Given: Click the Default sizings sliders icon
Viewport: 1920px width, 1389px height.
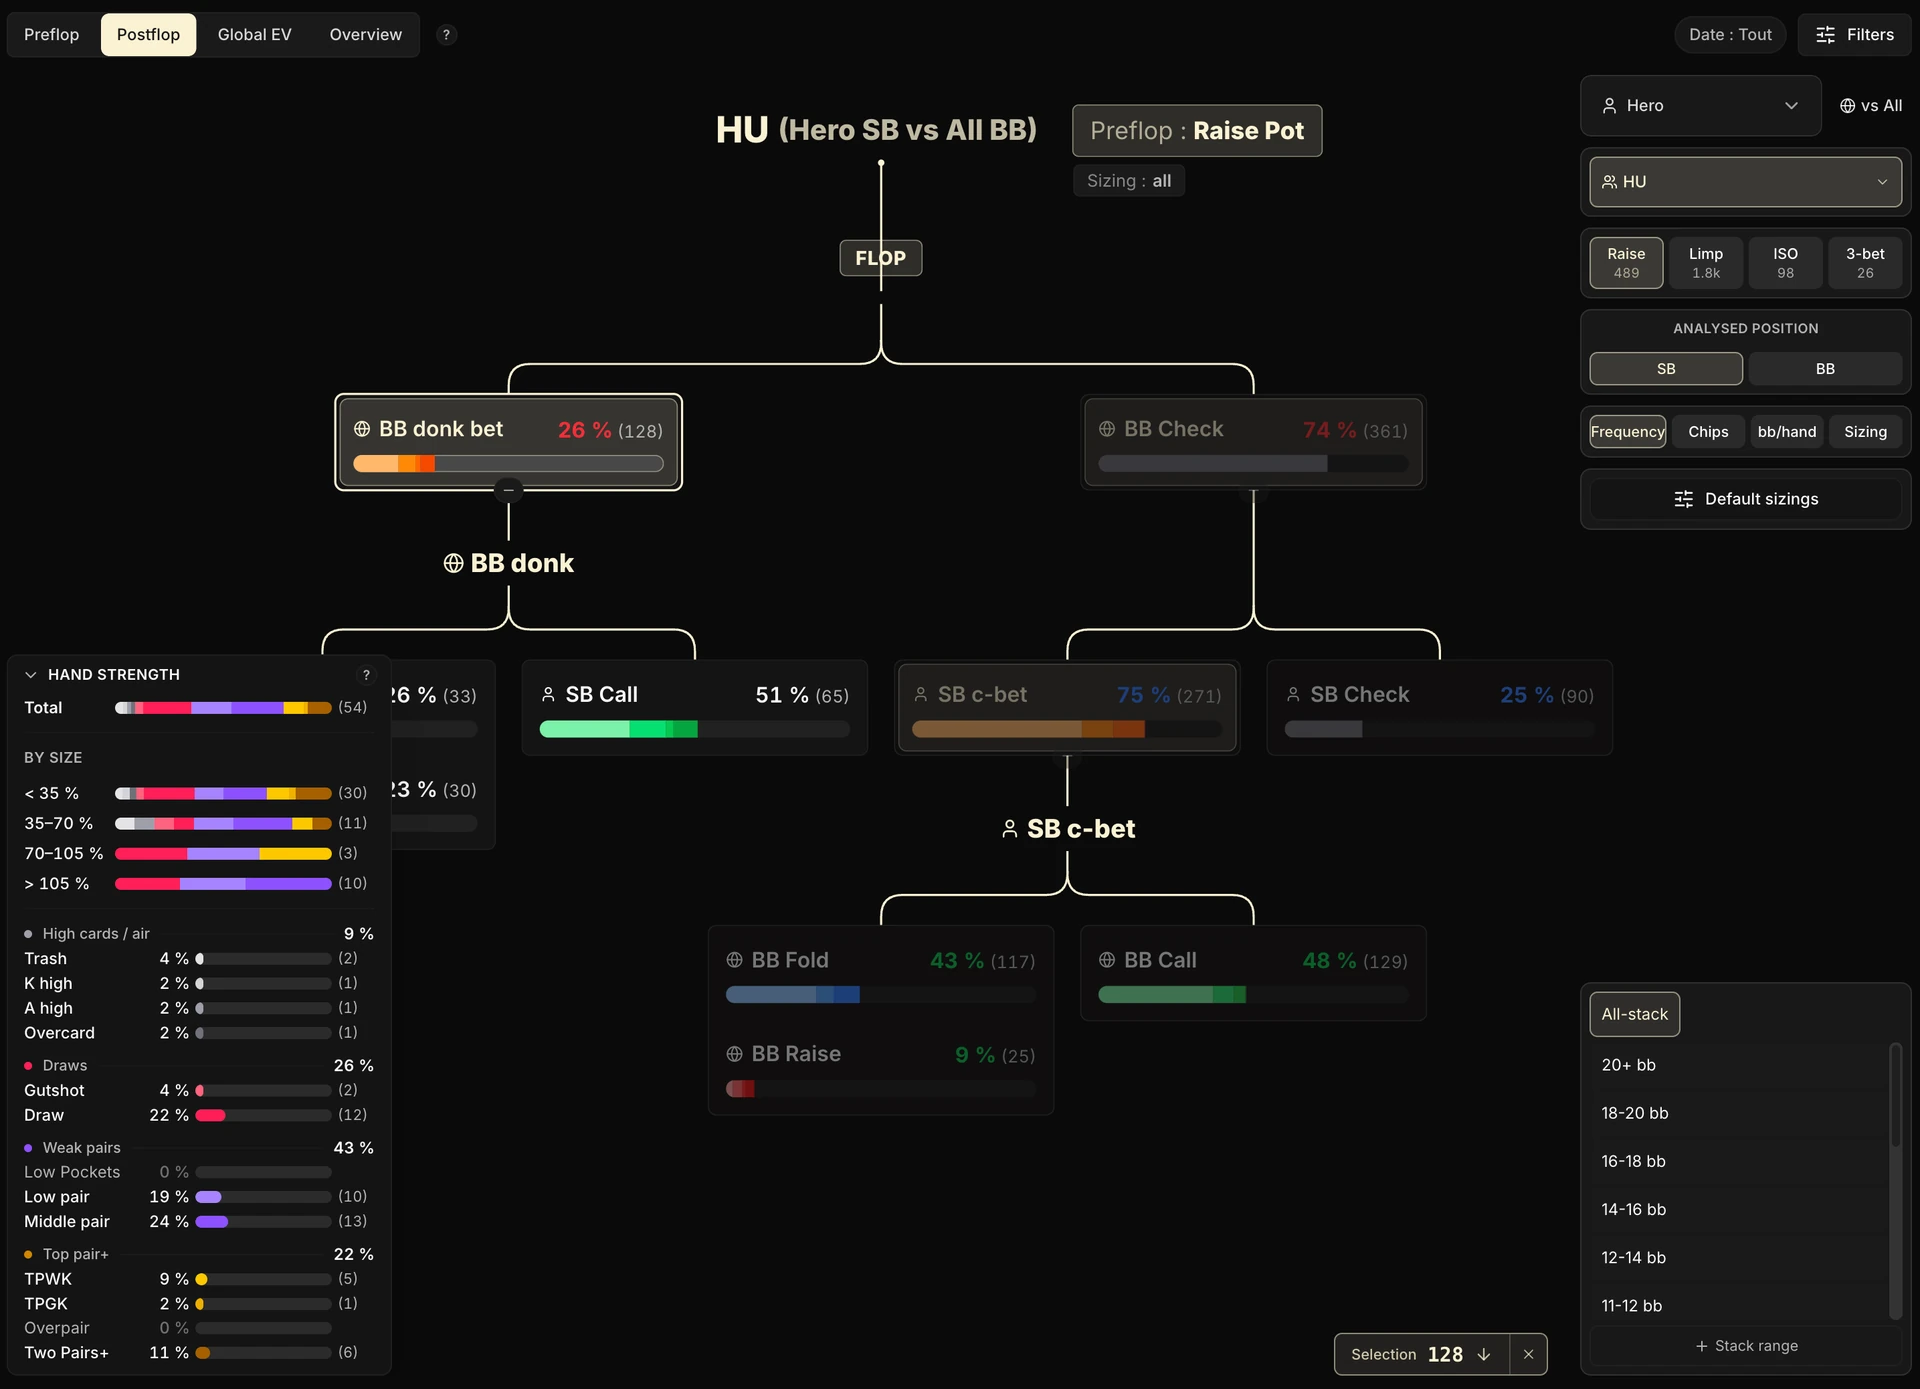Looking at the screenshot, I should click(x=1684, y=499).
